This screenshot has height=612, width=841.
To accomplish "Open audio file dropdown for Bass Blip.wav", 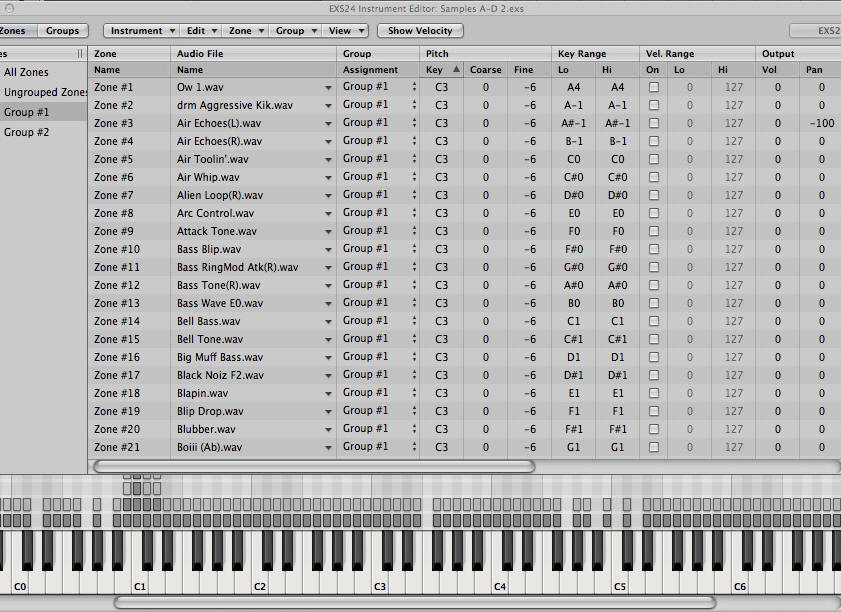I will 328,250.
